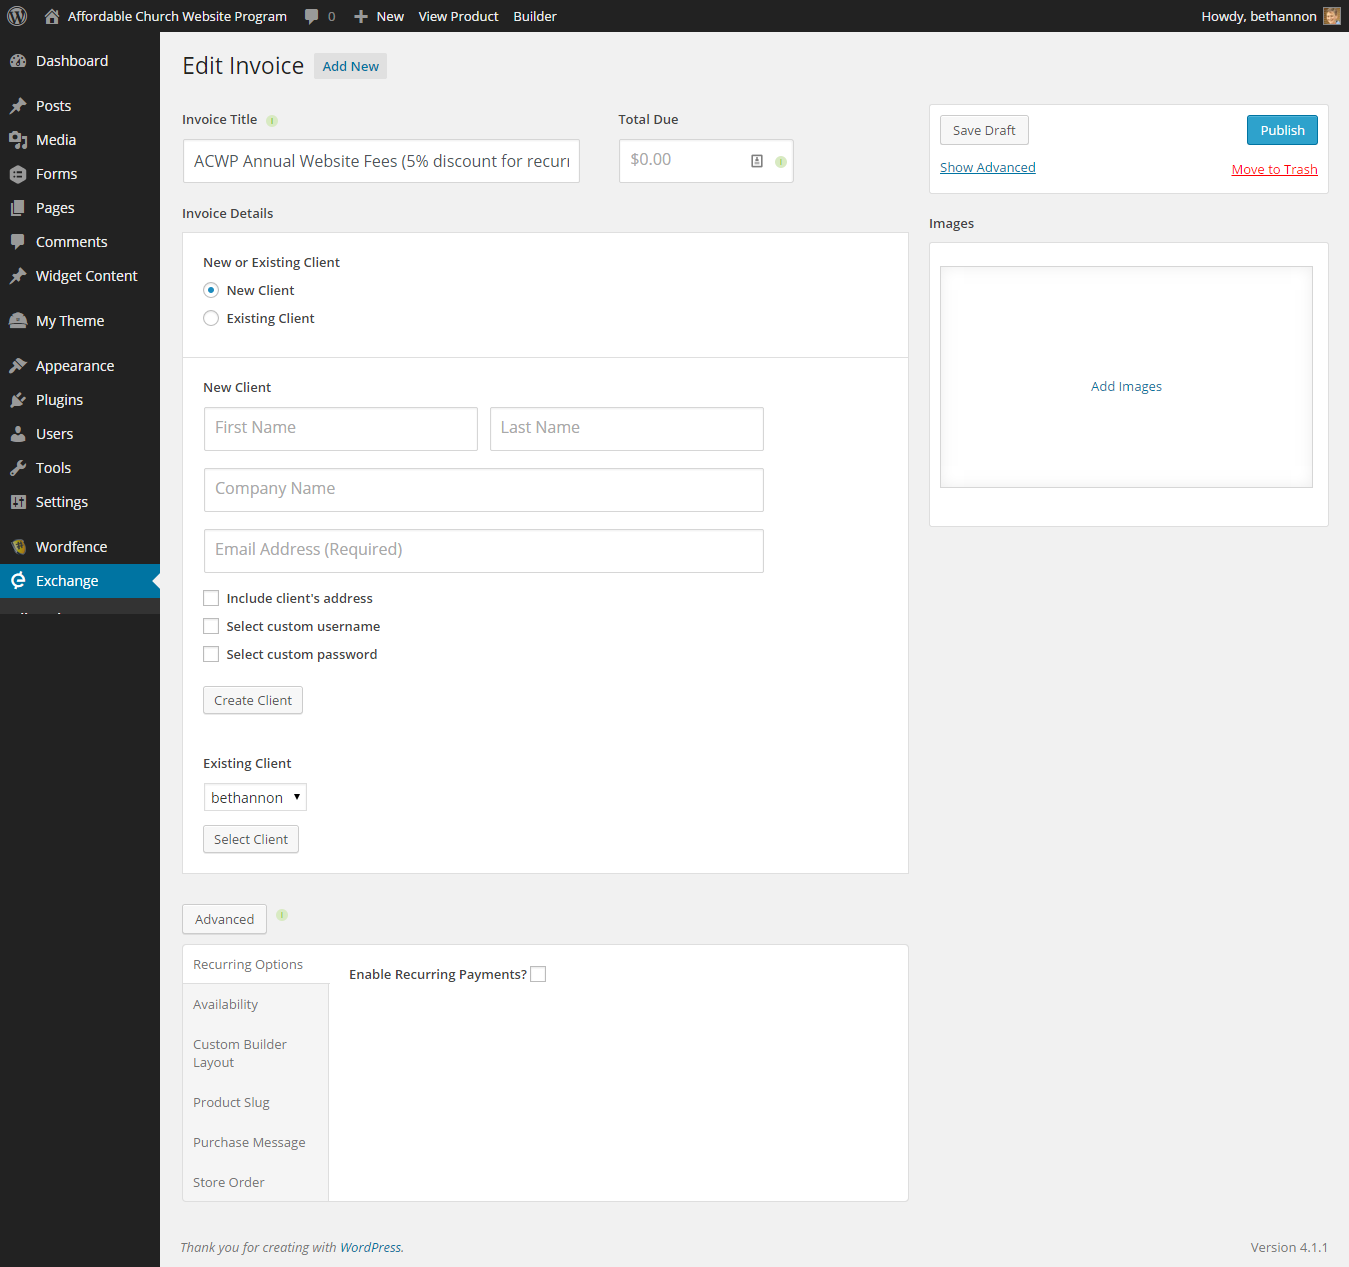Viewport: 1349px width, 1267px height.
Task: Click the user avatar in the admin bar
Action: click(1332, 16)
